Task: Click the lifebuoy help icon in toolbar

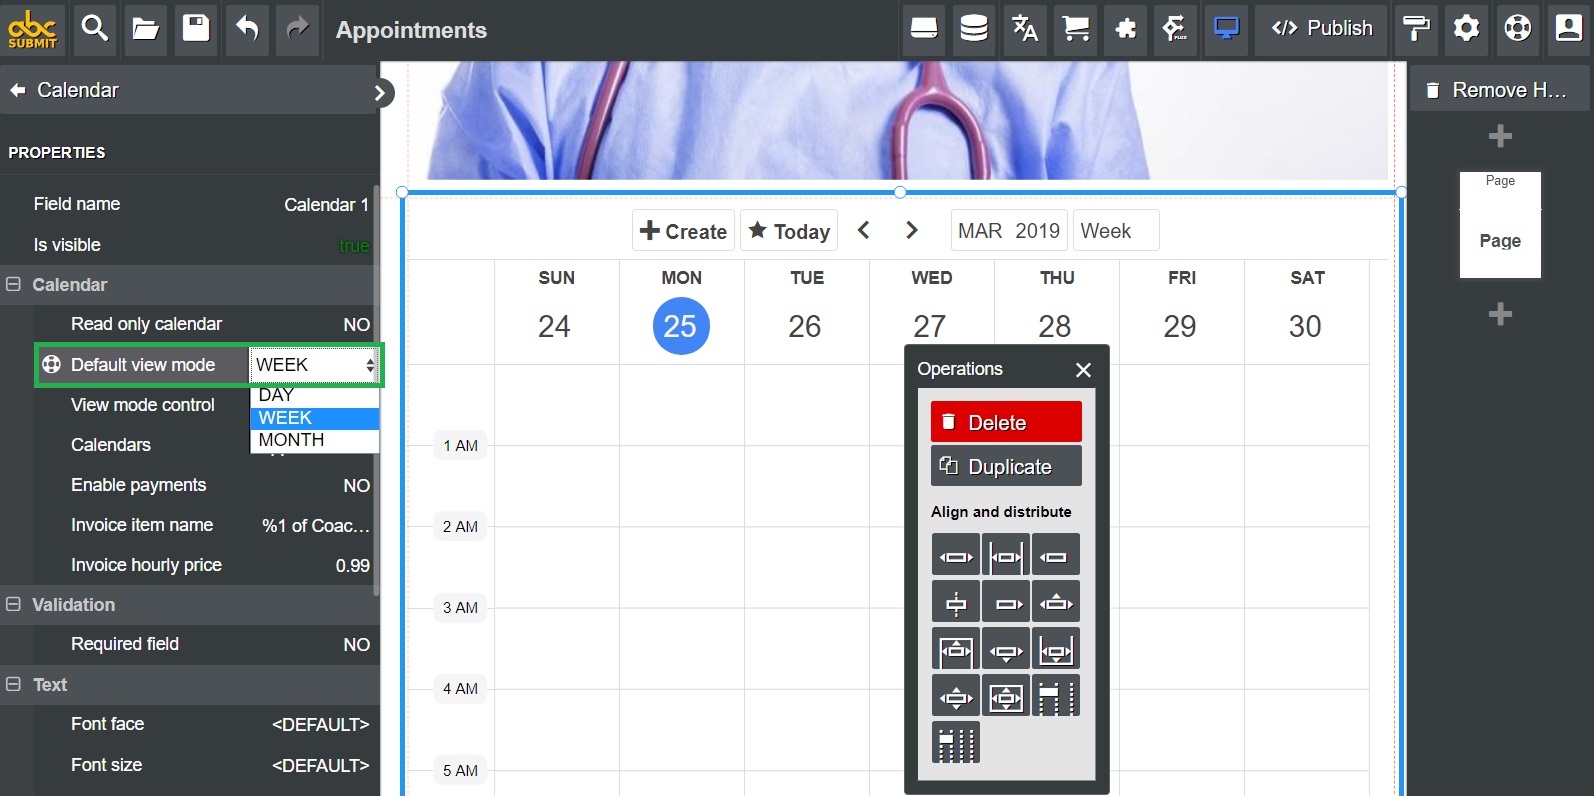Action: pyautogui.click(x=1517, y=29)
